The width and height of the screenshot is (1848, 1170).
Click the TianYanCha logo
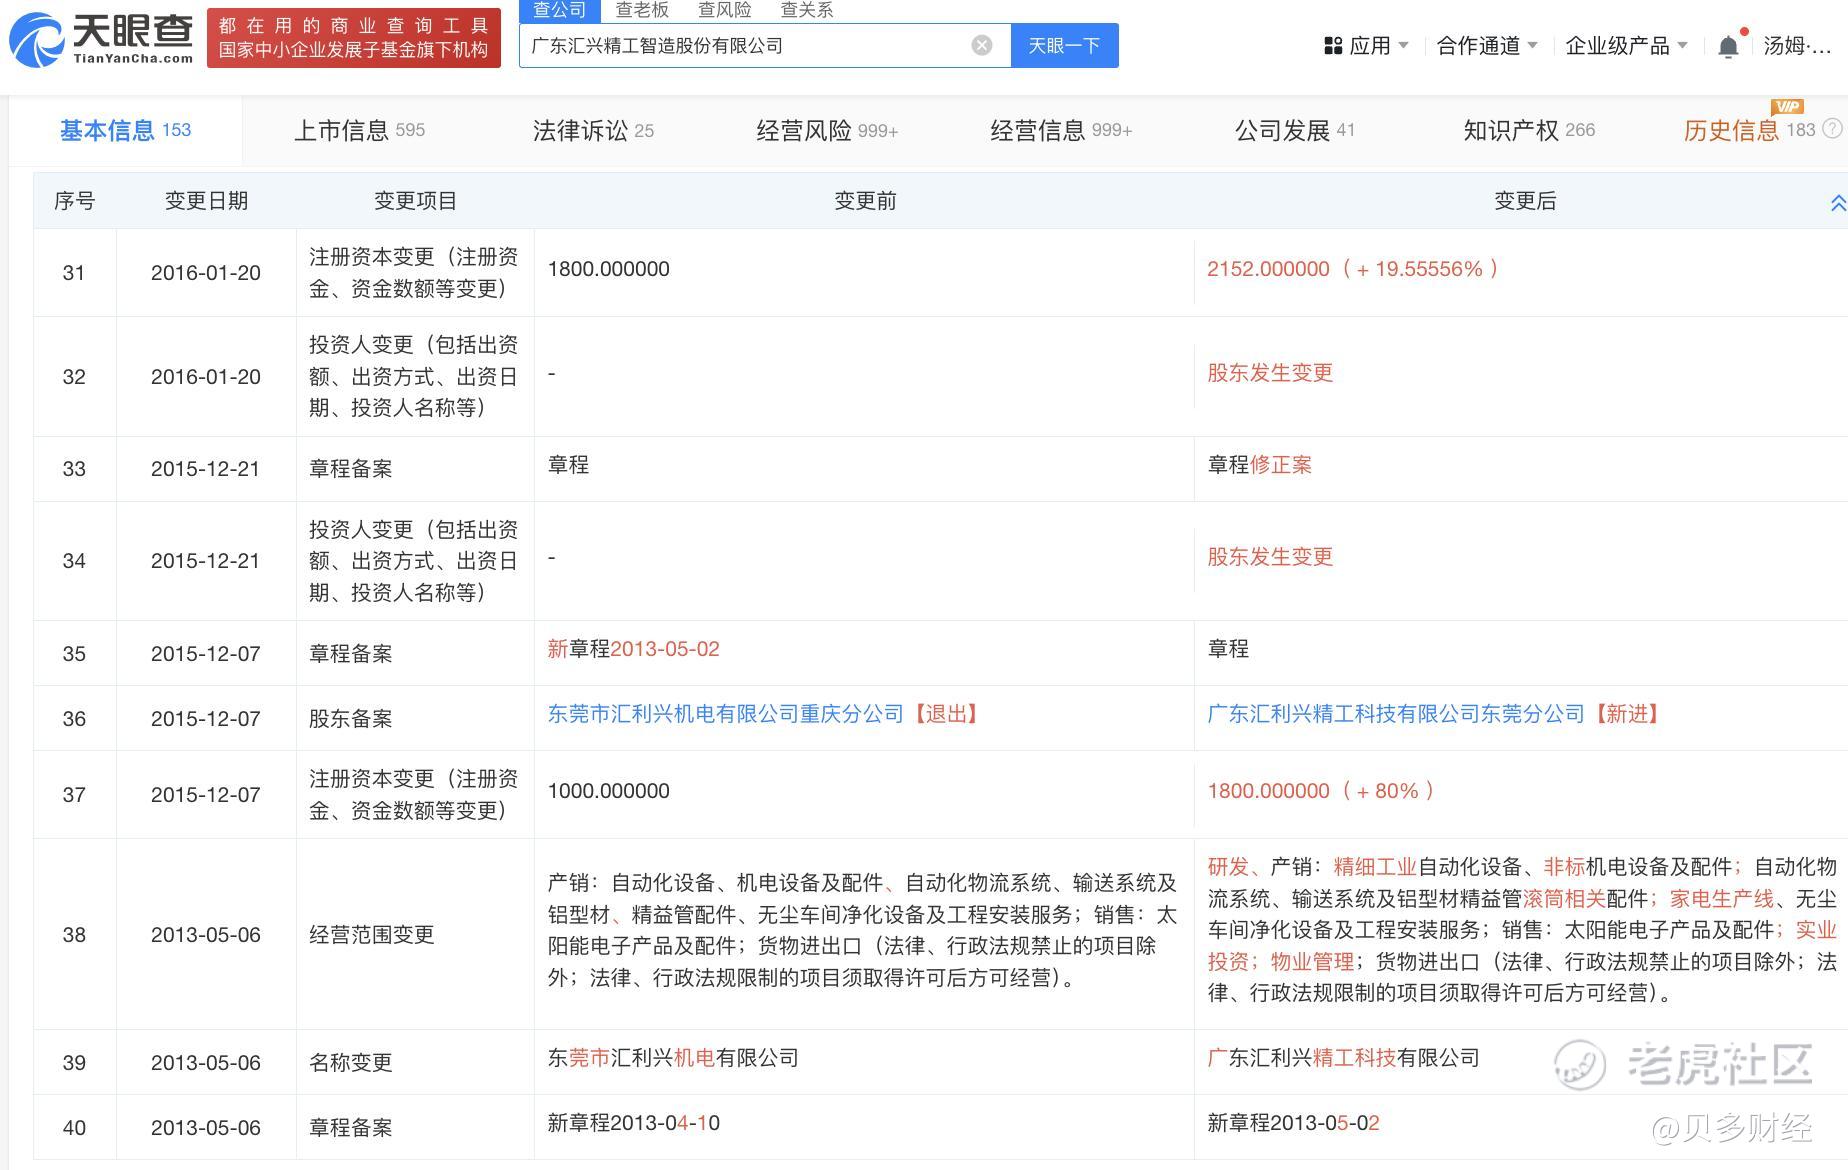click(100, 38)
